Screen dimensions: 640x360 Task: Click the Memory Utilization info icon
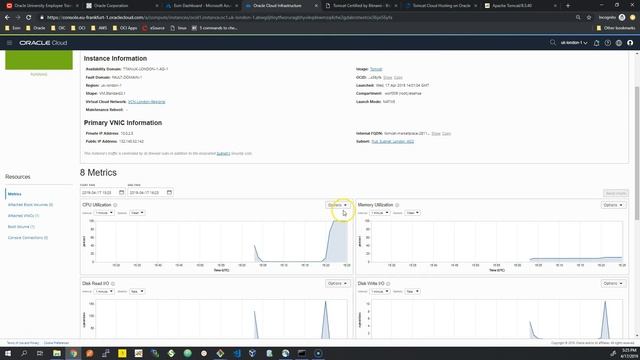pyautogui.click(x=397, y=205)
